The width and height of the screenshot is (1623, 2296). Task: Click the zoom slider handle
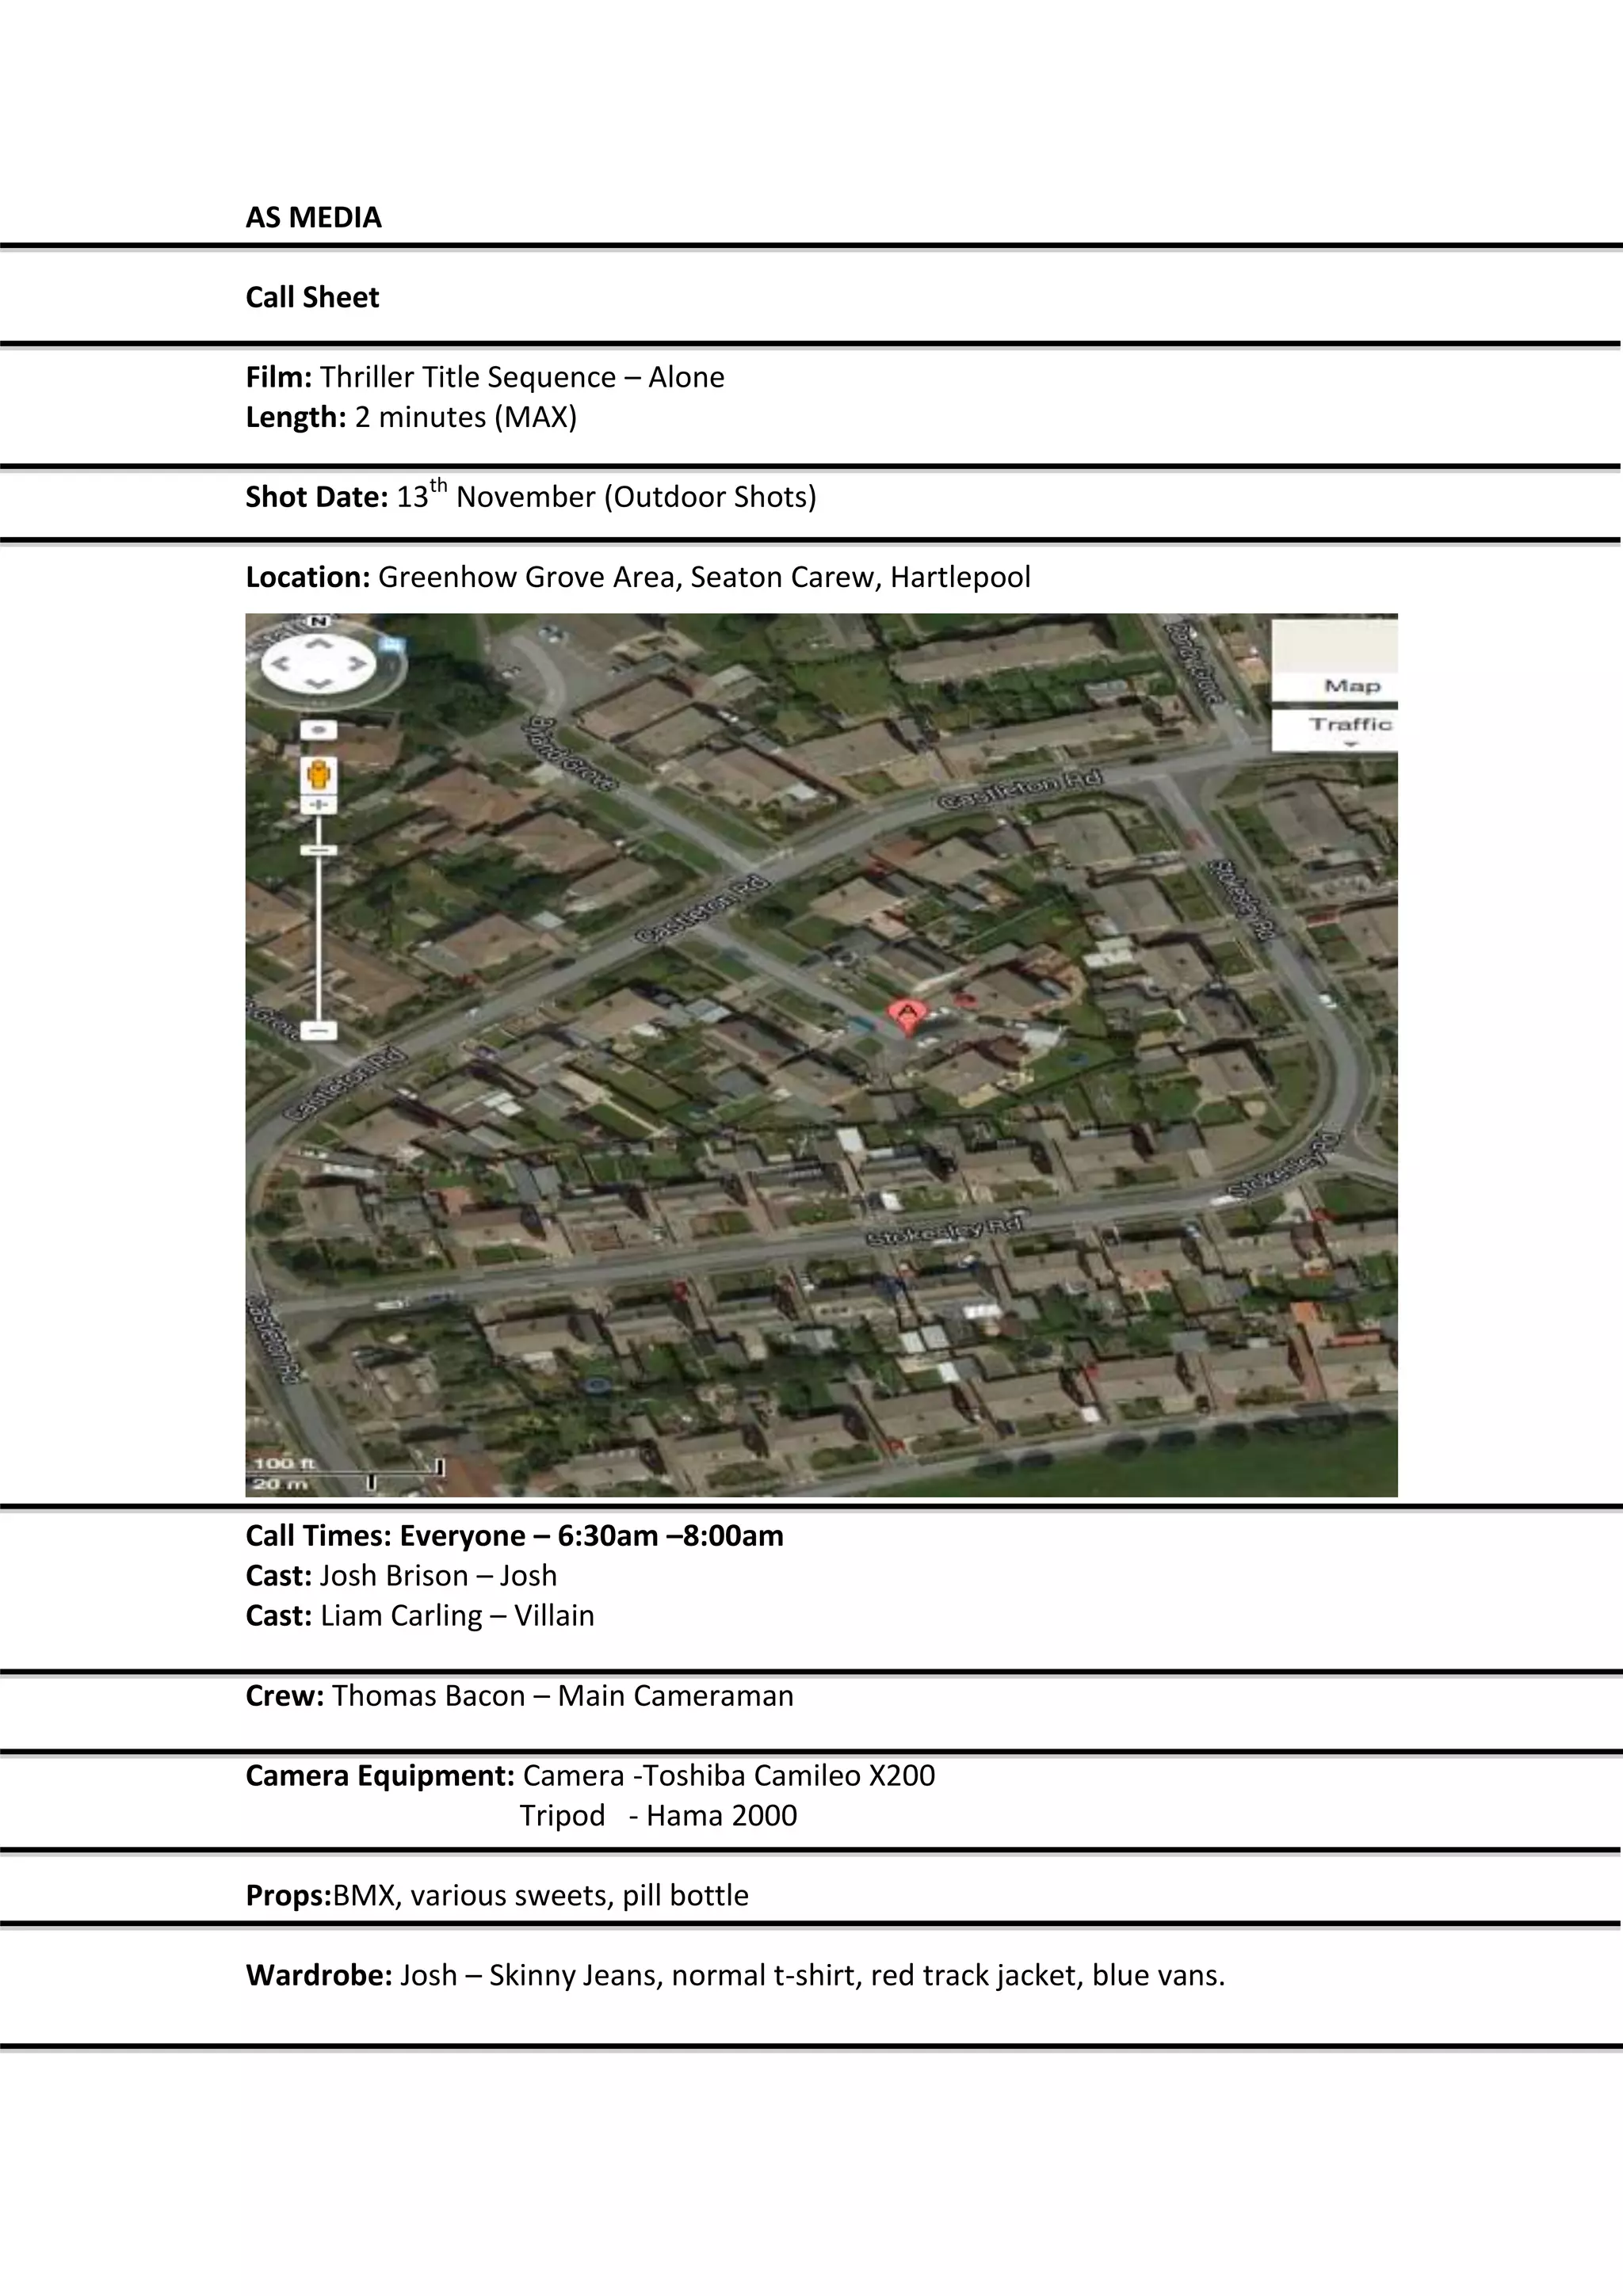[318, 851]
